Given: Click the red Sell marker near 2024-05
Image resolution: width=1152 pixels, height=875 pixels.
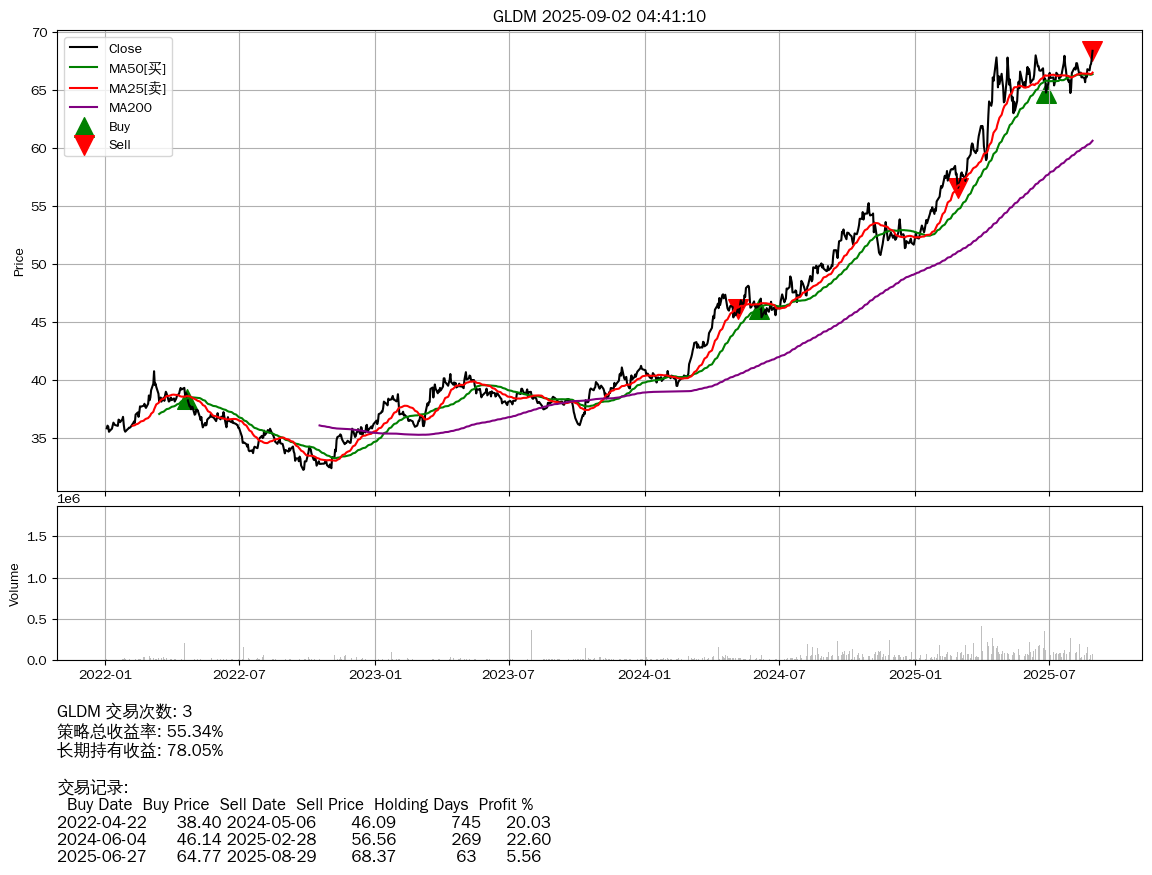Looking at the screenshot, I should [x=738, y=309].
